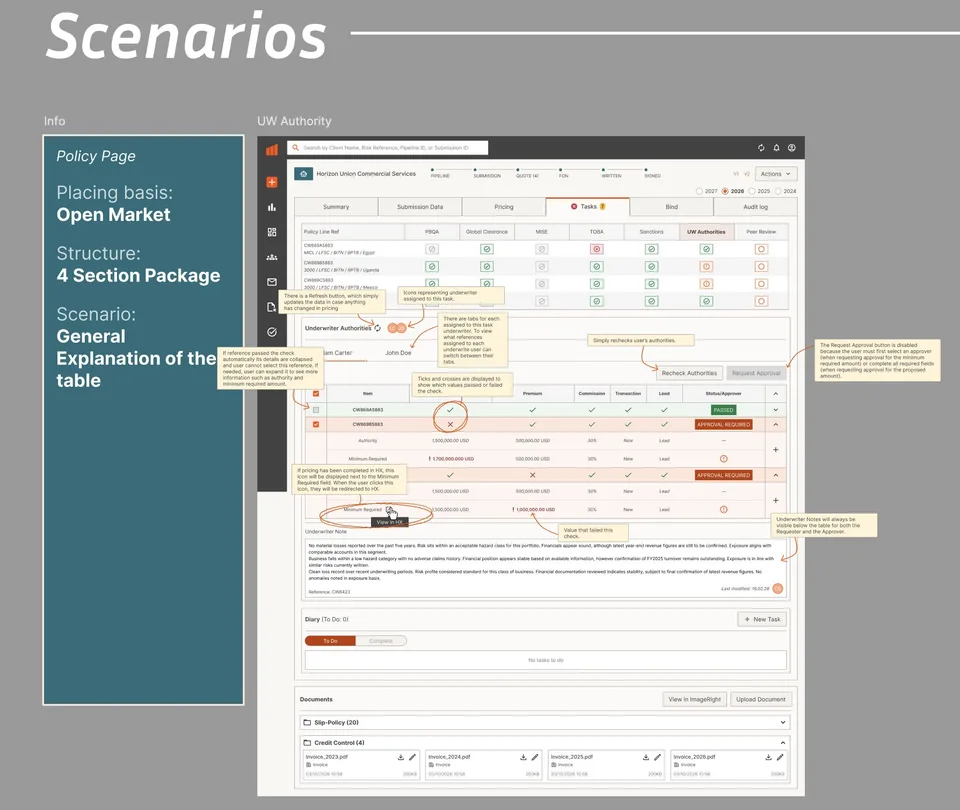Image resolution: width=960 pixels, height=810 pixels.
Task: Click the Sanctions status icon for the Uganda line
Action: (651, 266)
